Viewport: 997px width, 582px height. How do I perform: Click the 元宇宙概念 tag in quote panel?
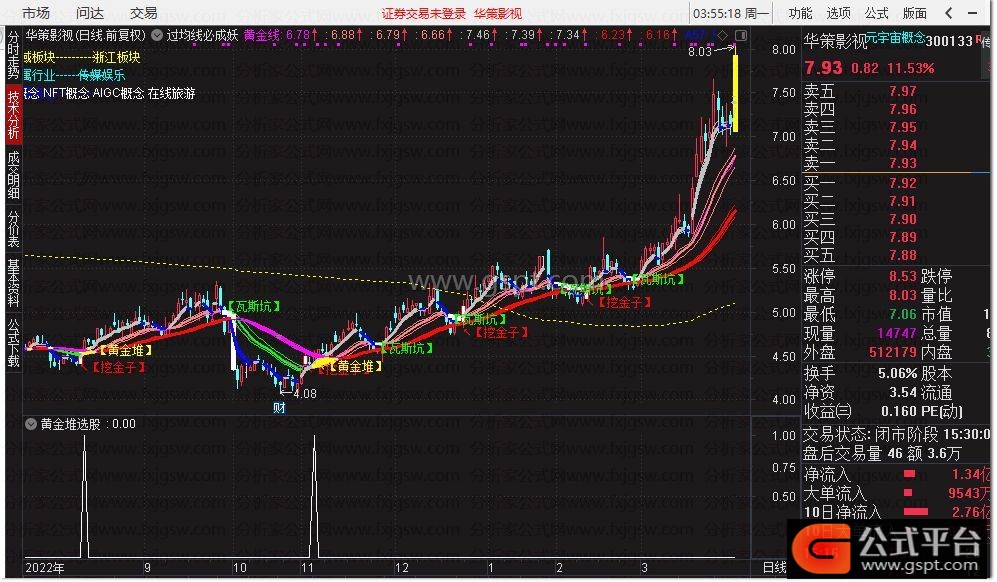point(895,38)
